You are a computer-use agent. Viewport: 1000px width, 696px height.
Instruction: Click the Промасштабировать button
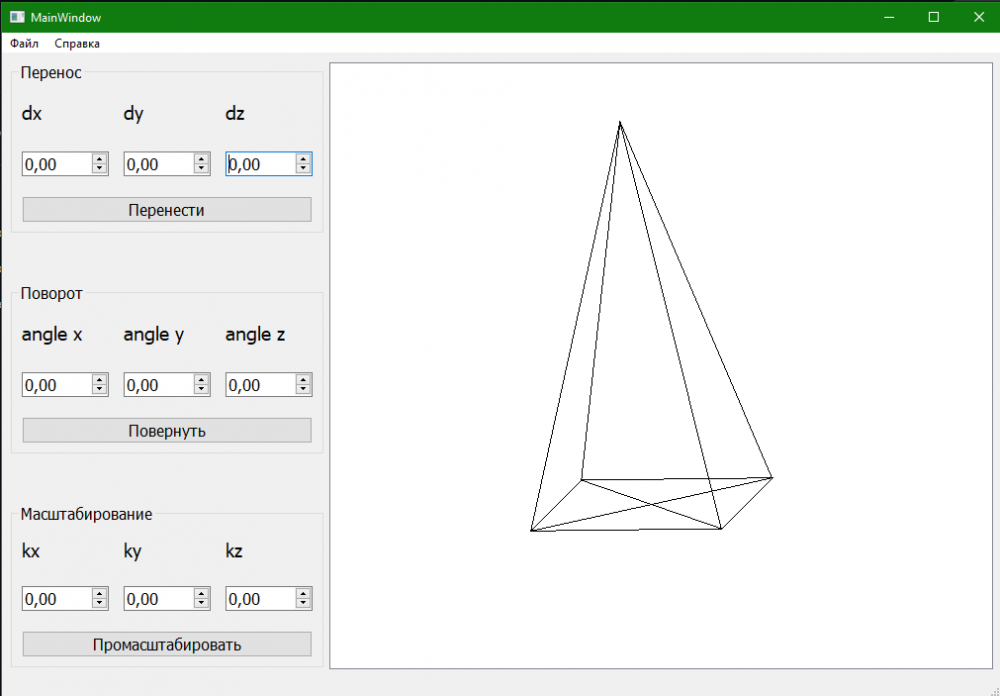click(166, 645)
